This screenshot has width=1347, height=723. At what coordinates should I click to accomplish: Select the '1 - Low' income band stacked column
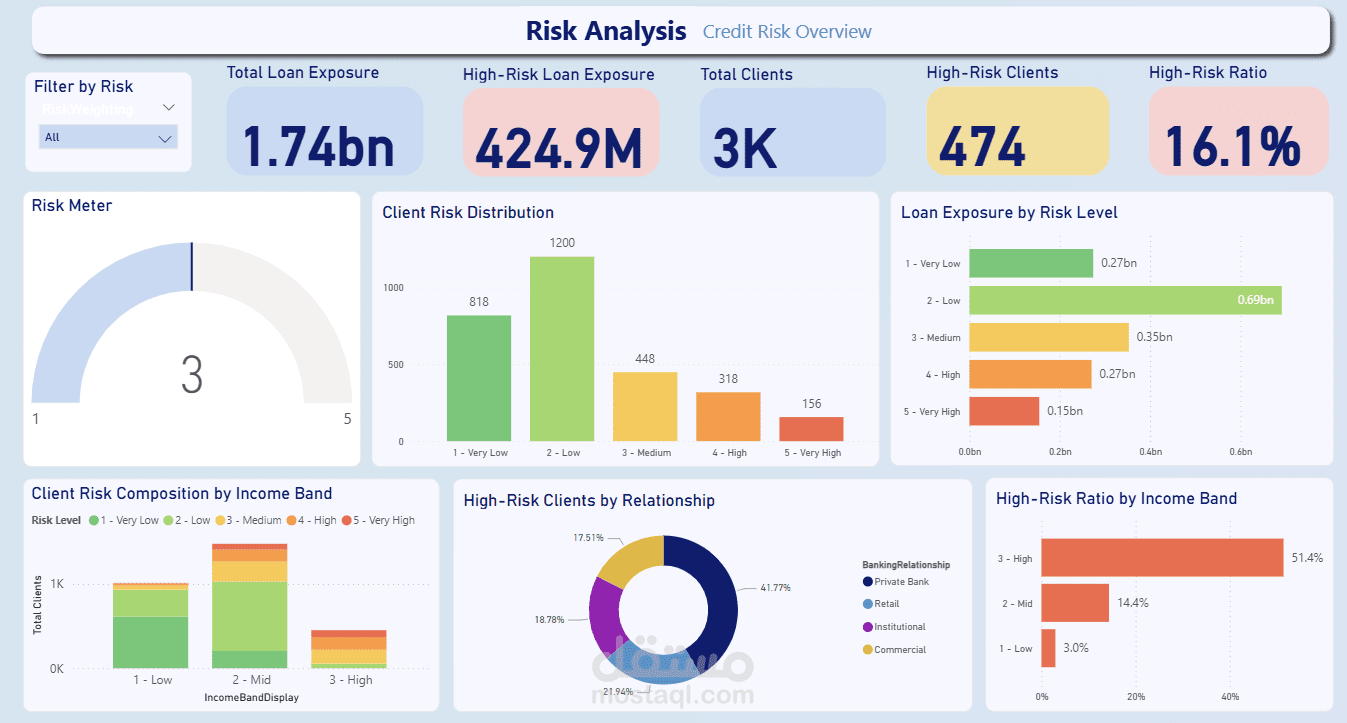coord(150,625)
